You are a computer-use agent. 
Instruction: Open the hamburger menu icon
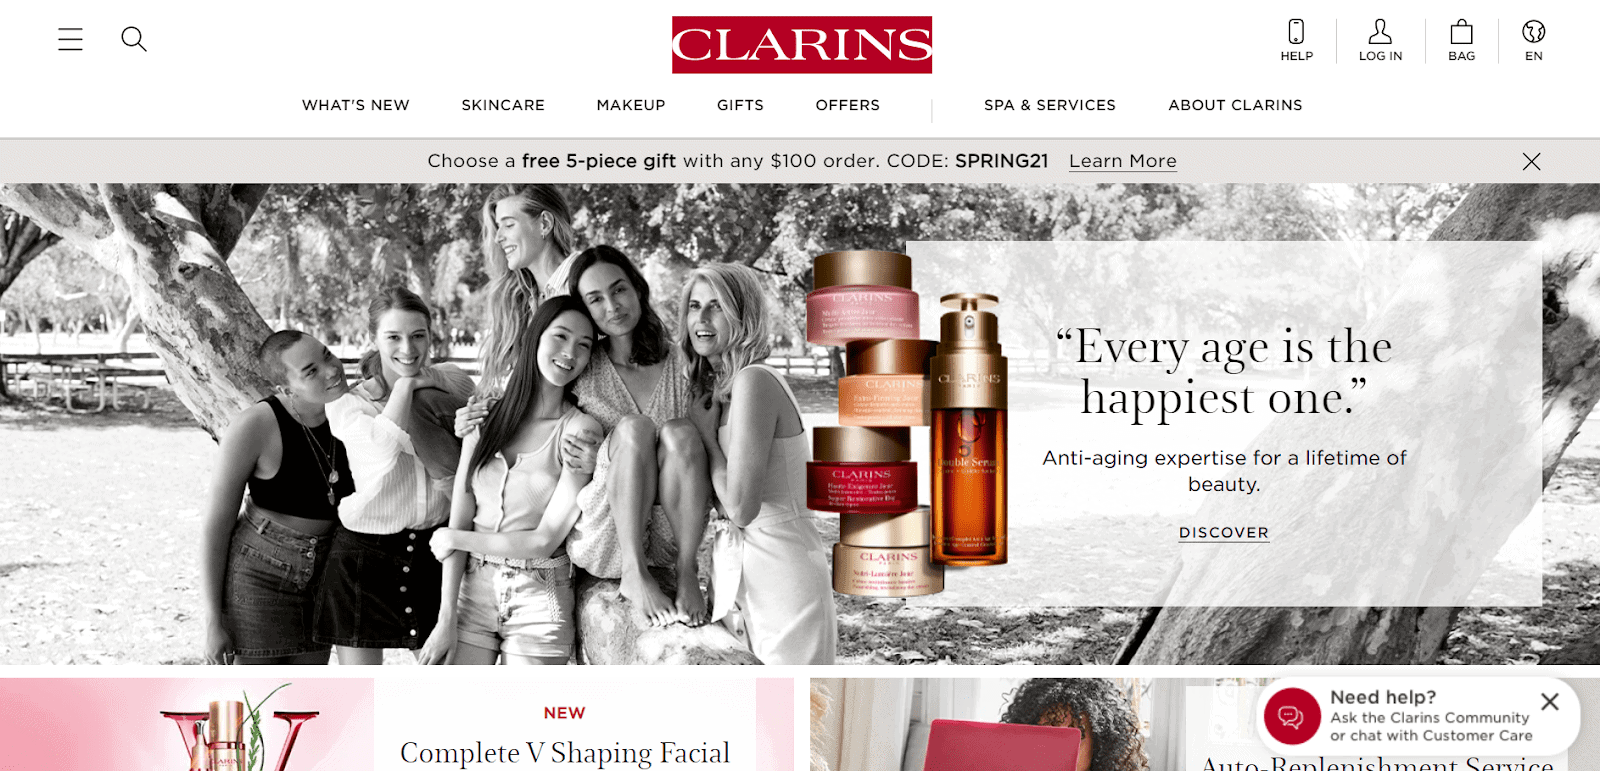pyautogui.click(x=70, y=39)
